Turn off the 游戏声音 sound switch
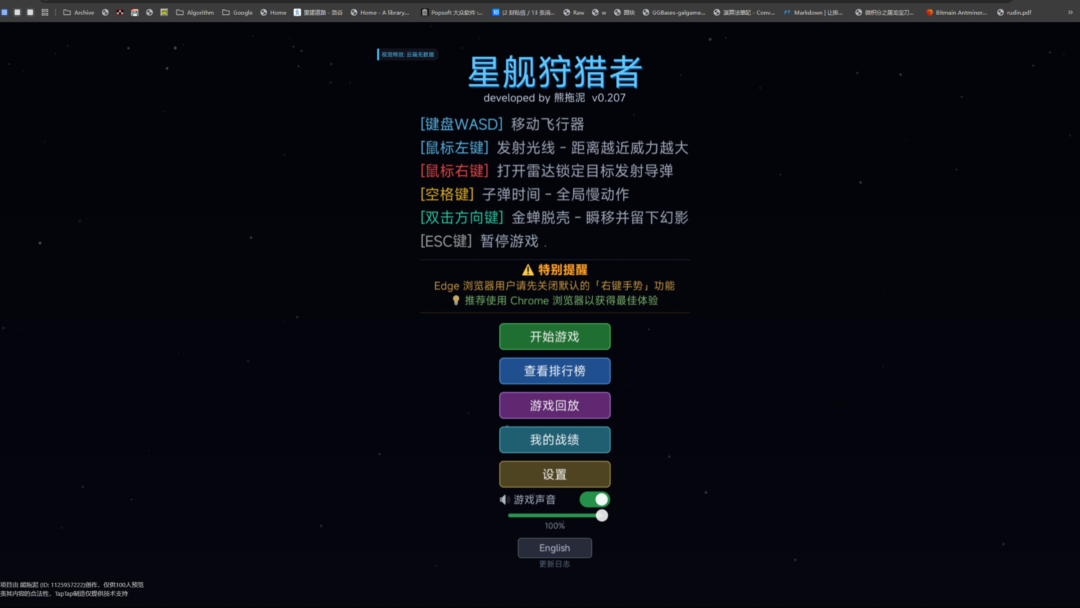 click(x=594, y=499)
